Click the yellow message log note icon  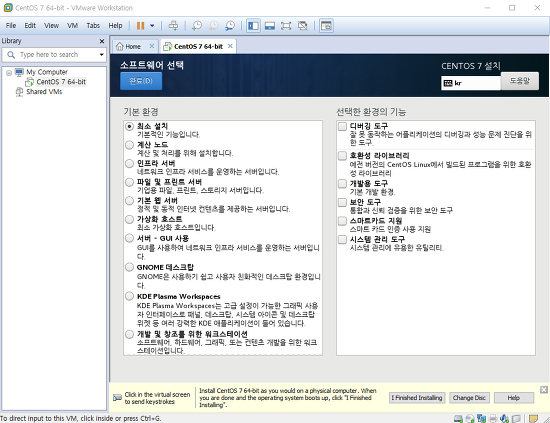point(533,418)
